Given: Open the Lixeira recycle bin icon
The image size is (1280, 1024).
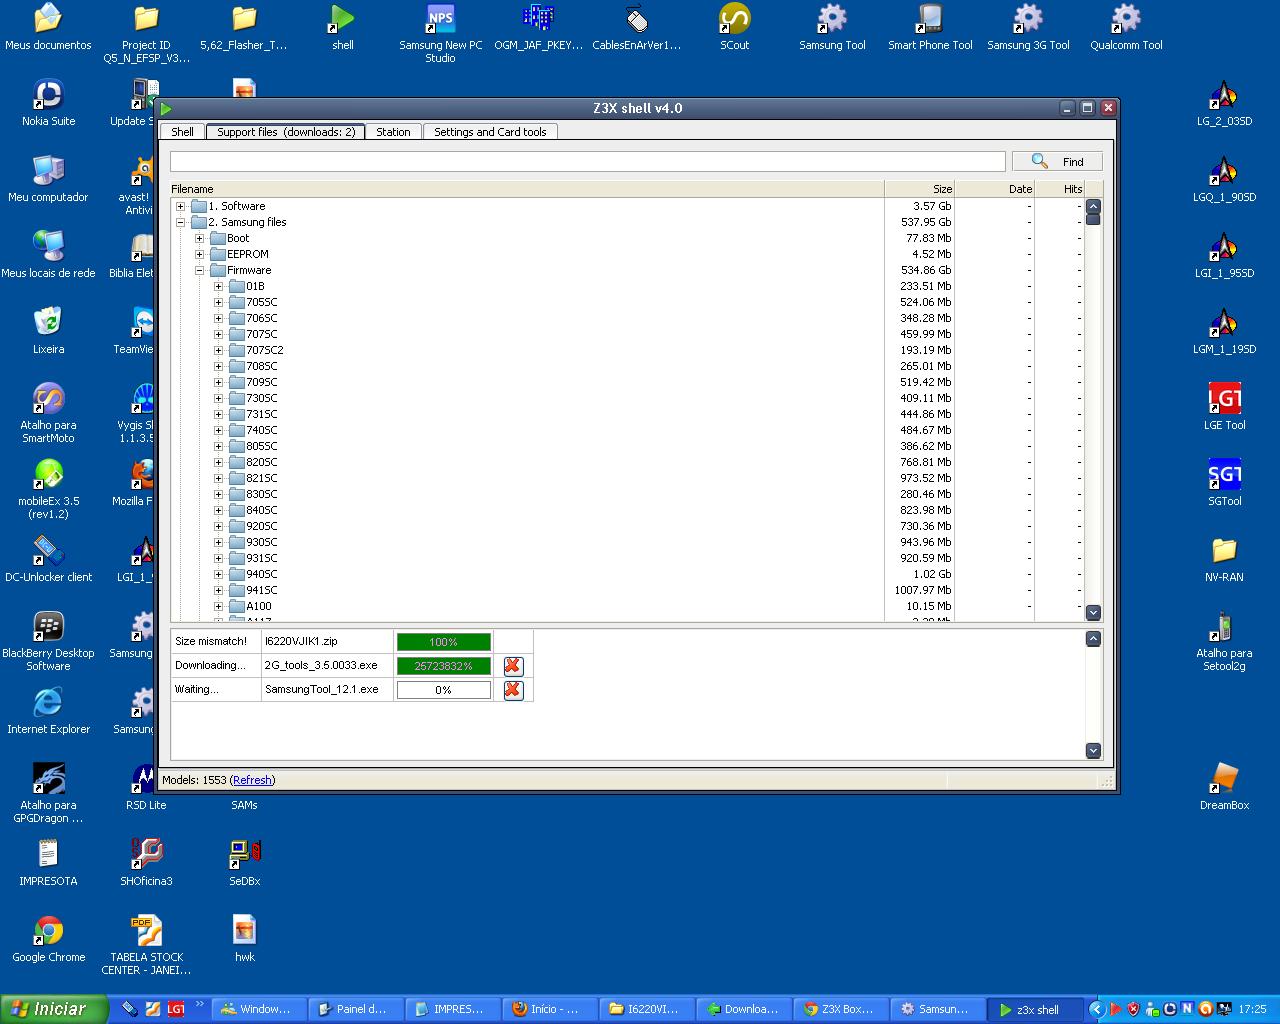Looking at the screenshot, I should 48,331.
